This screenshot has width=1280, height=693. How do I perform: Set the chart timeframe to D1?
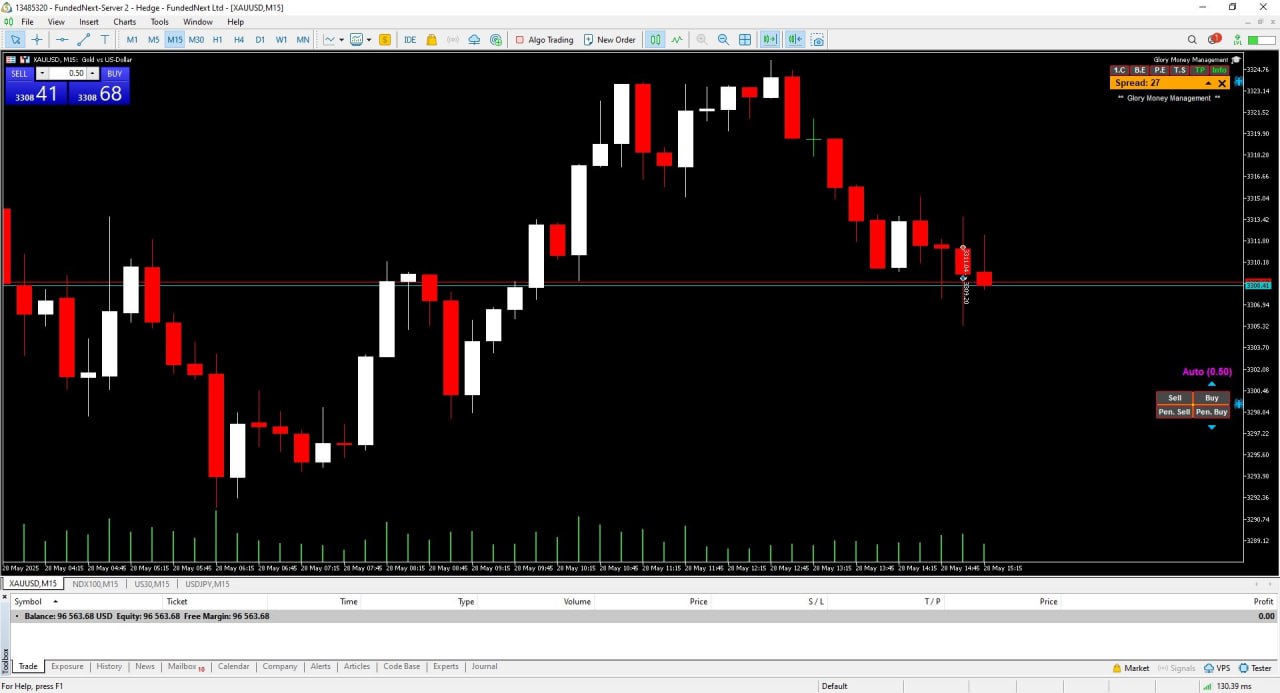coord(260,40)
